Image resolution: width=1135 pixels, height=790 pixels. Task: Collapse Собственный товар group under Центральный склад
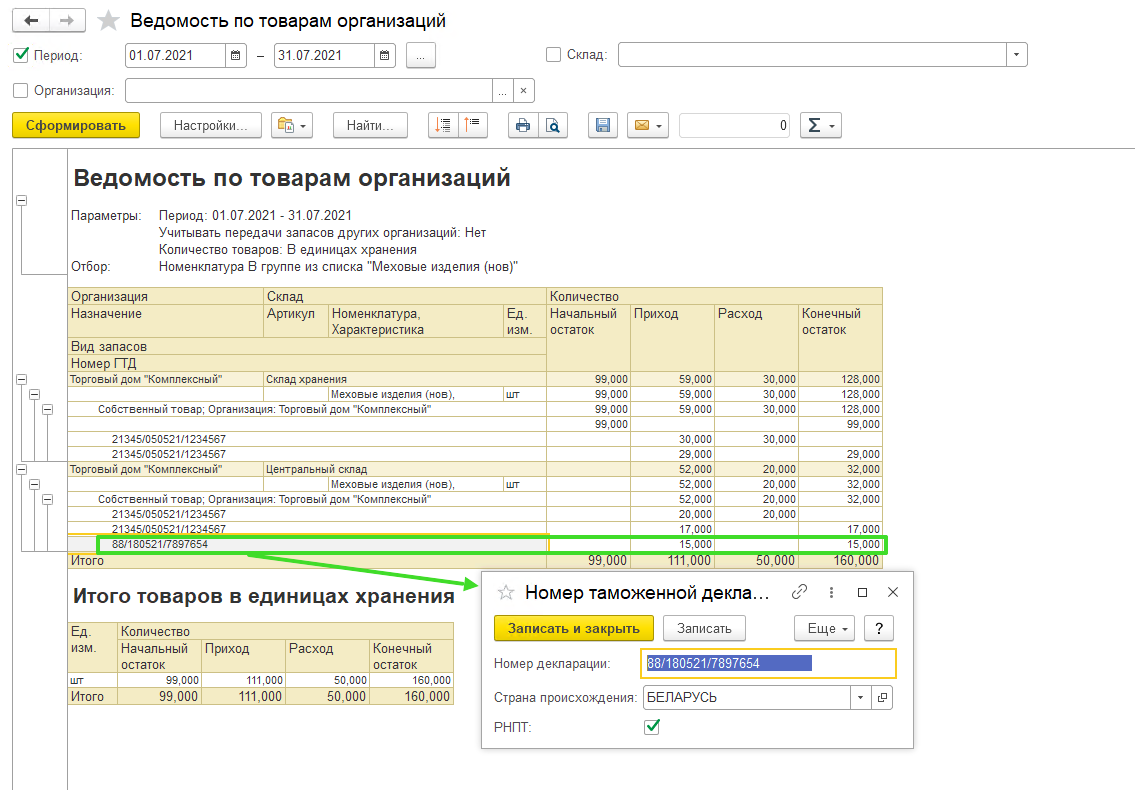(48, 500)
